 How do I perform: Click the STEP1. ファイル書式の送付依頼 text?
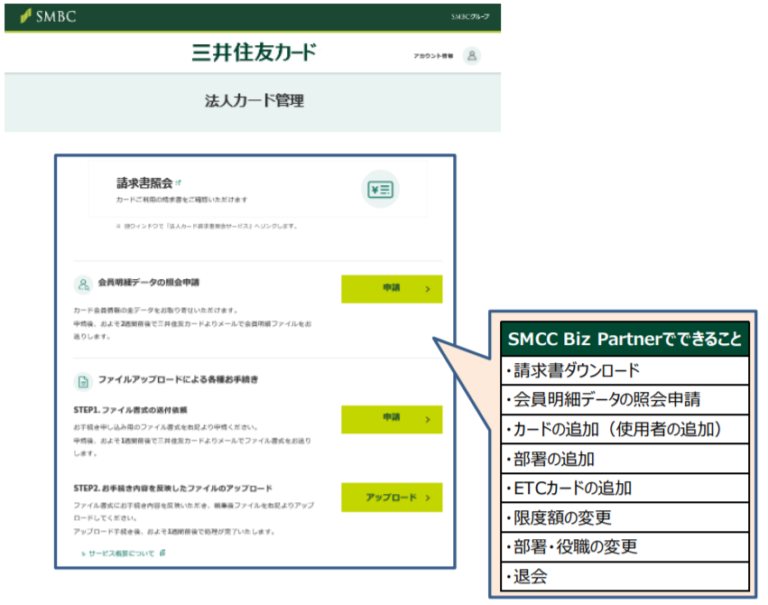[x=130, y=410]
